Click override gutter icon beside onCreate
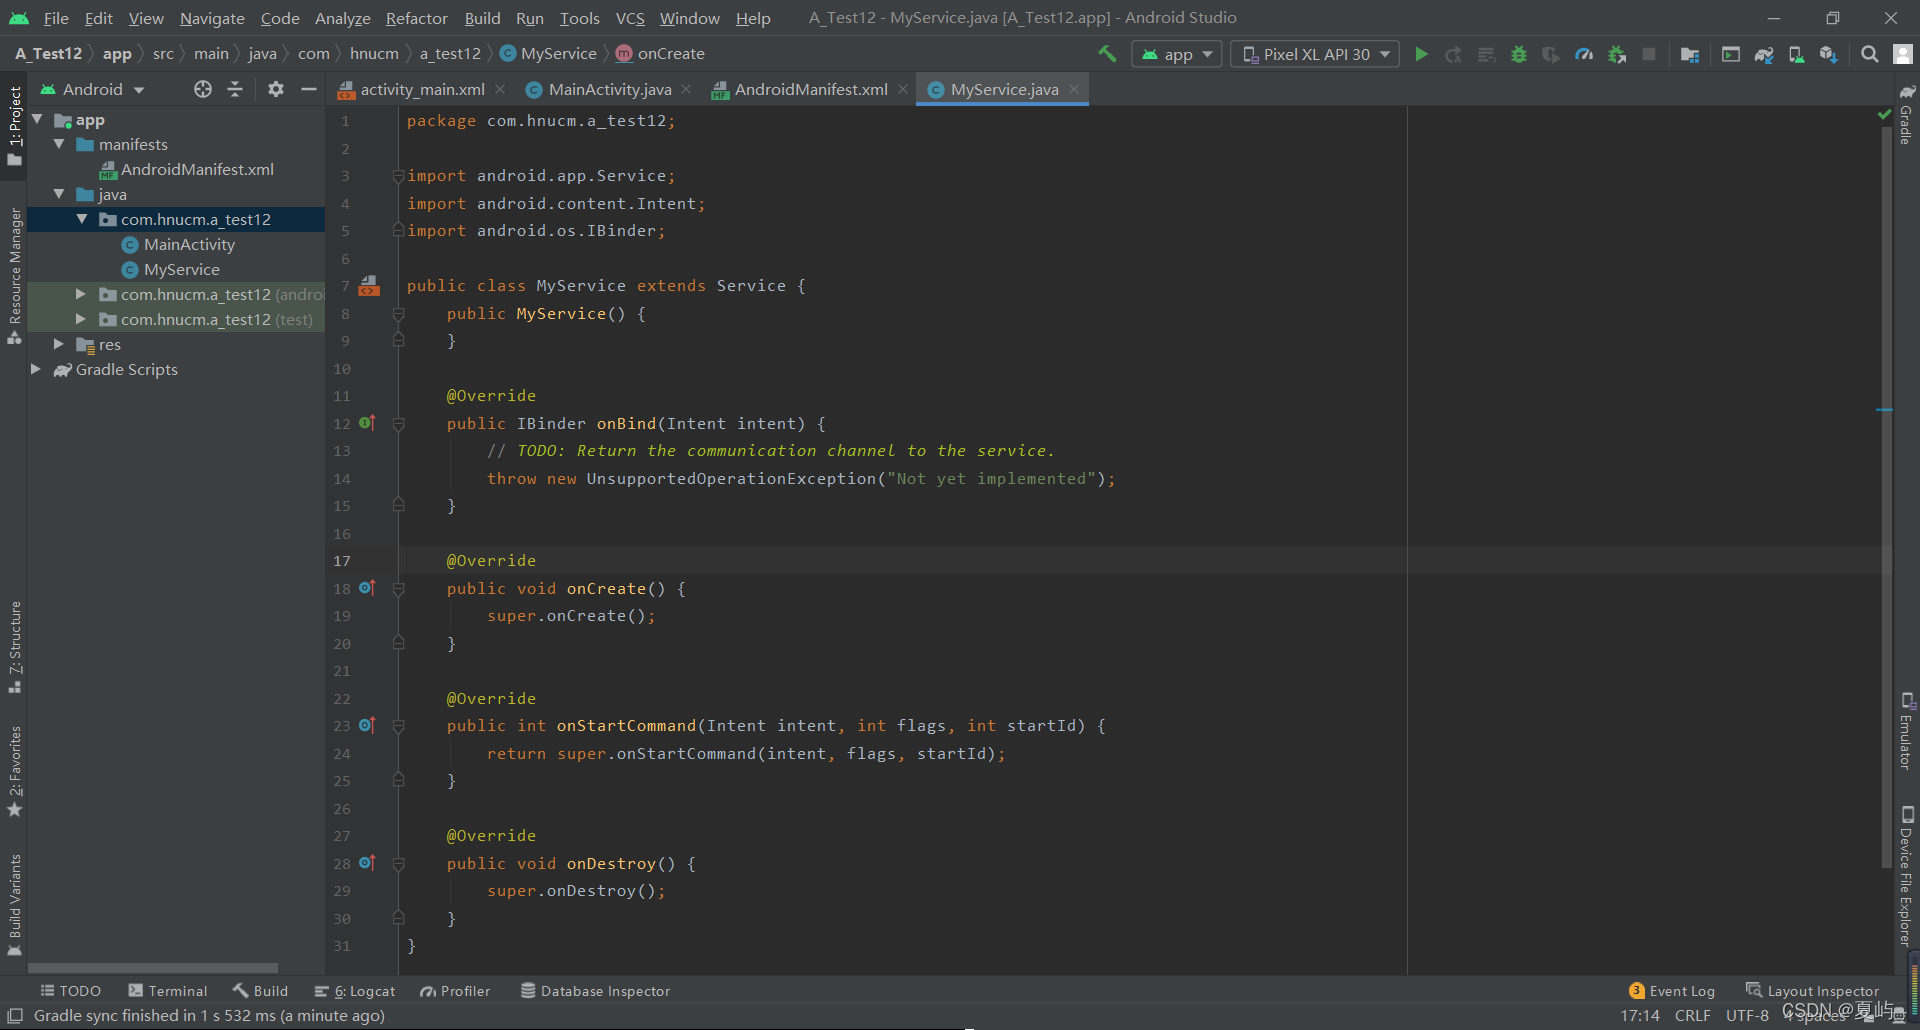This screenshot has width=1920, height=1030. 367,588
